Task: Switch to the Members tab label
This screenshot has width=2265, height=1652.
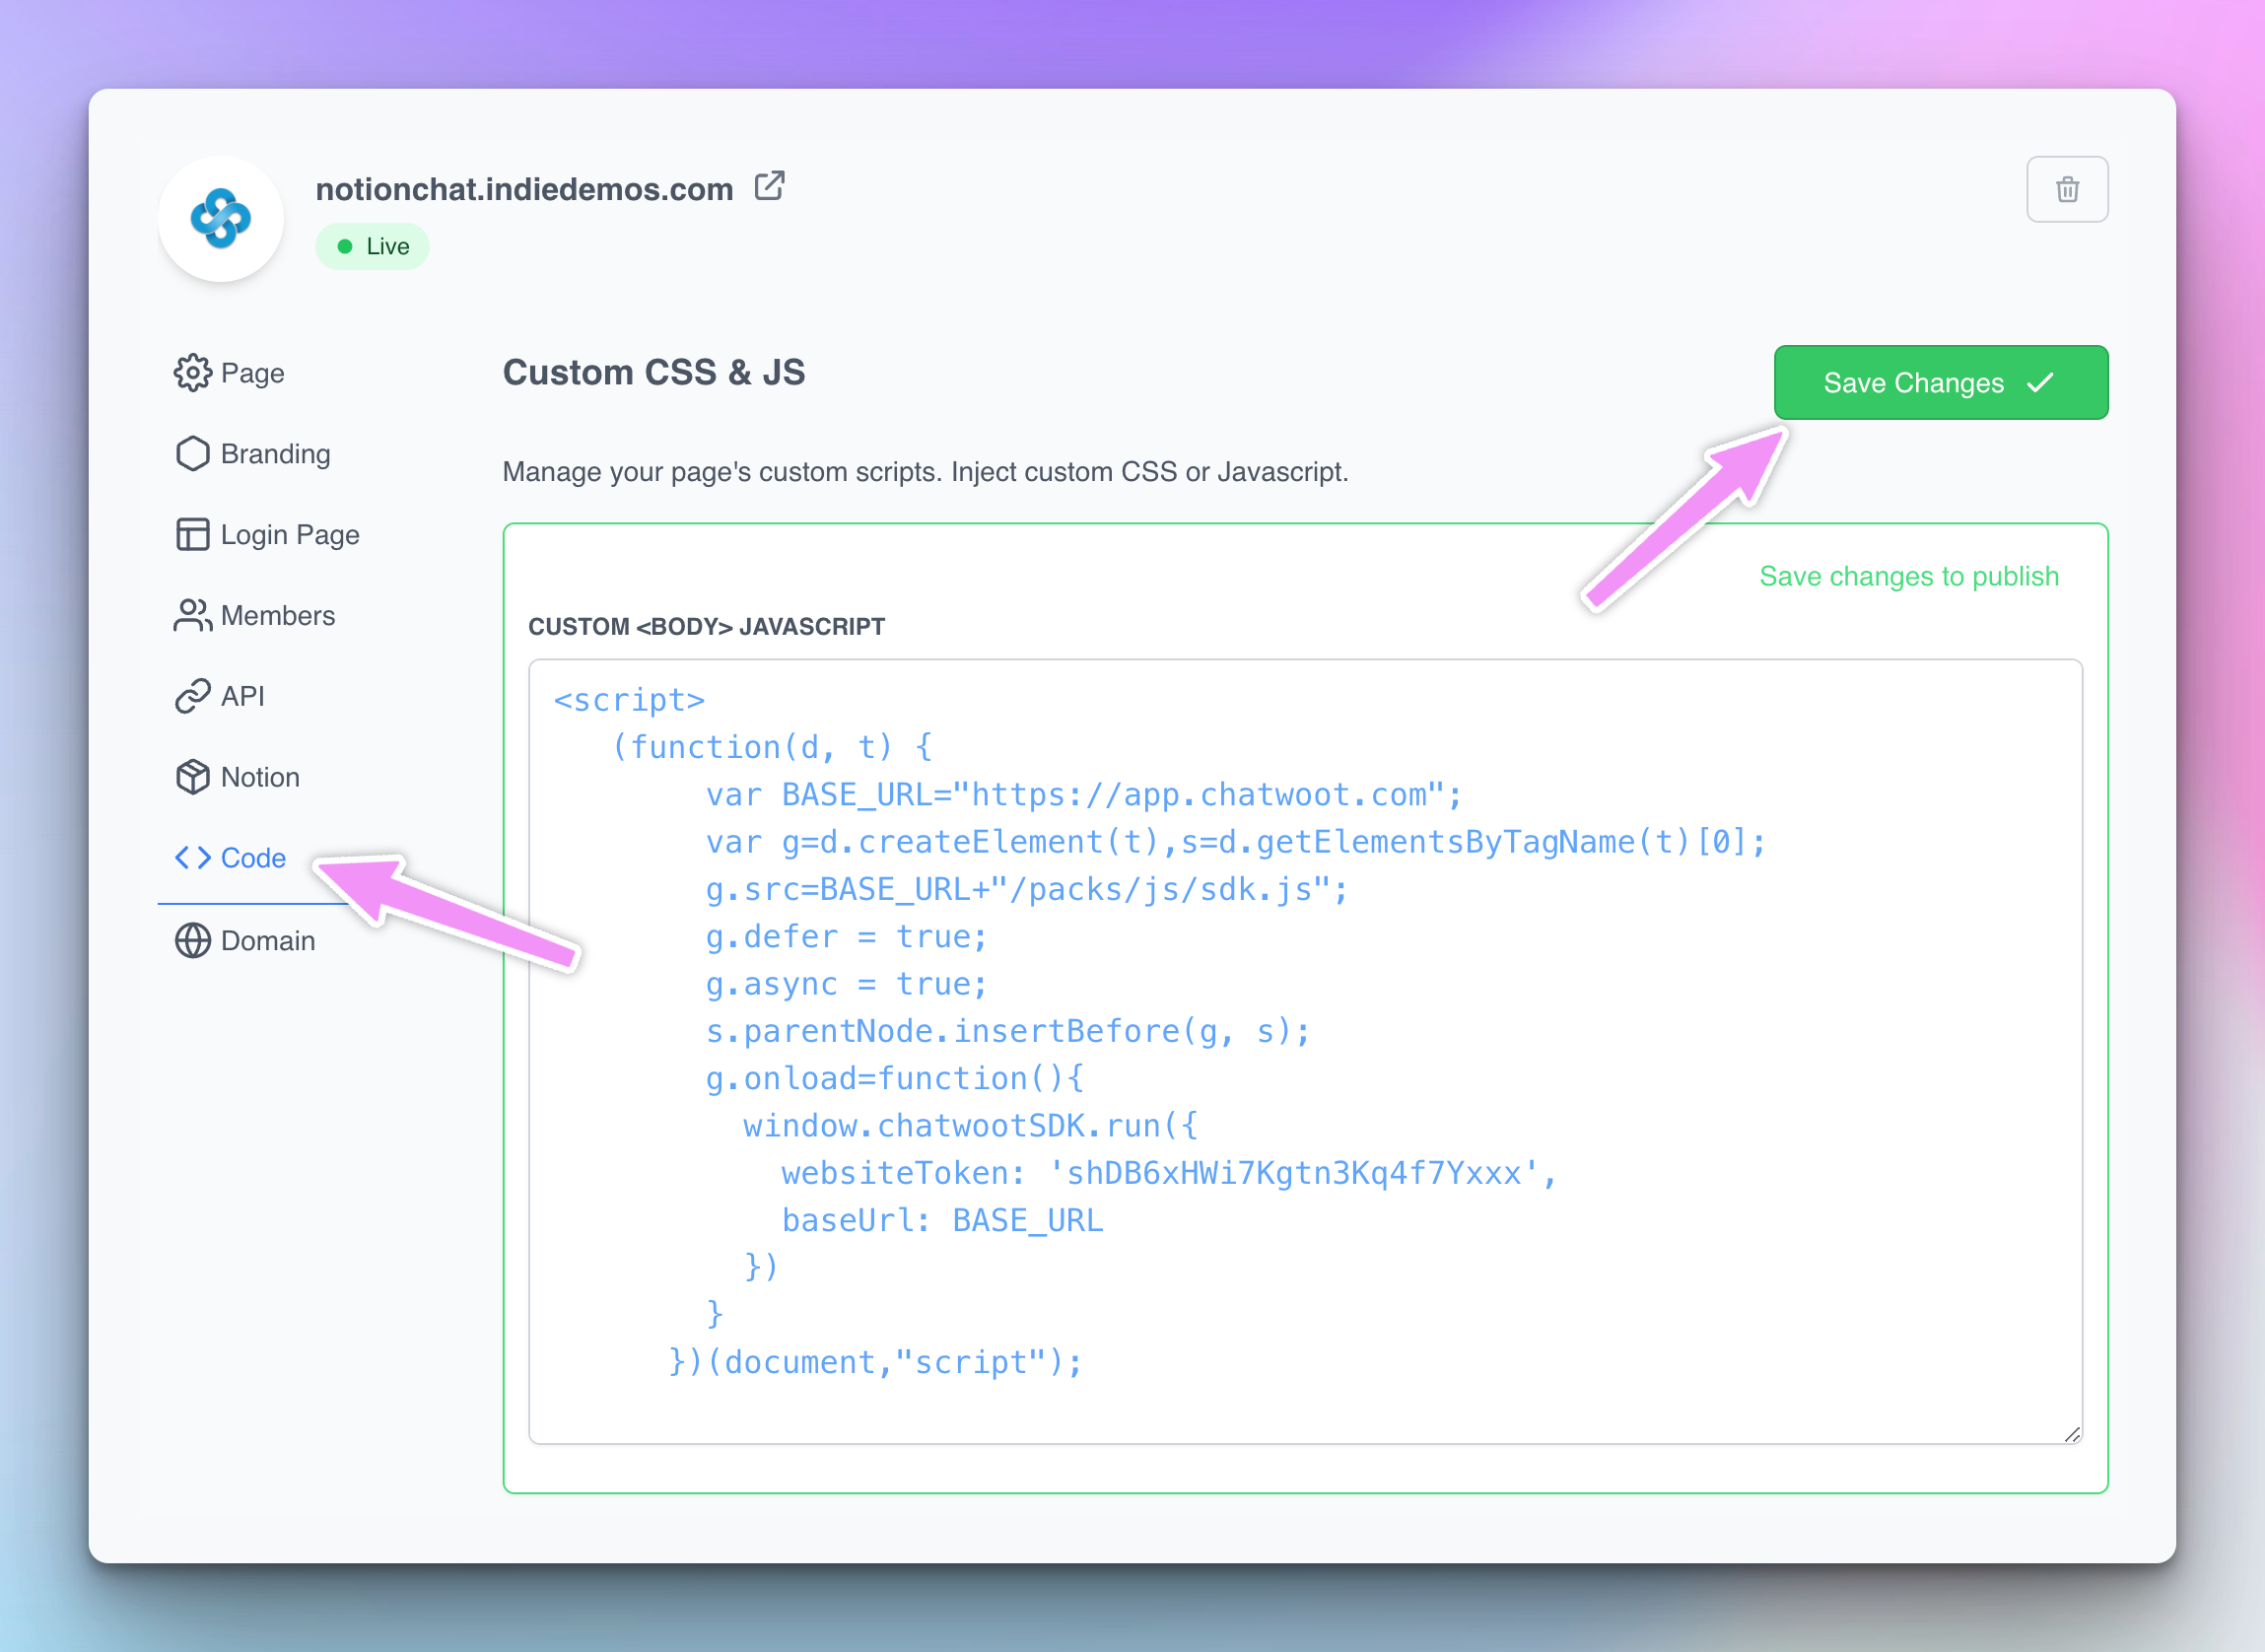Action: point(278,616)
